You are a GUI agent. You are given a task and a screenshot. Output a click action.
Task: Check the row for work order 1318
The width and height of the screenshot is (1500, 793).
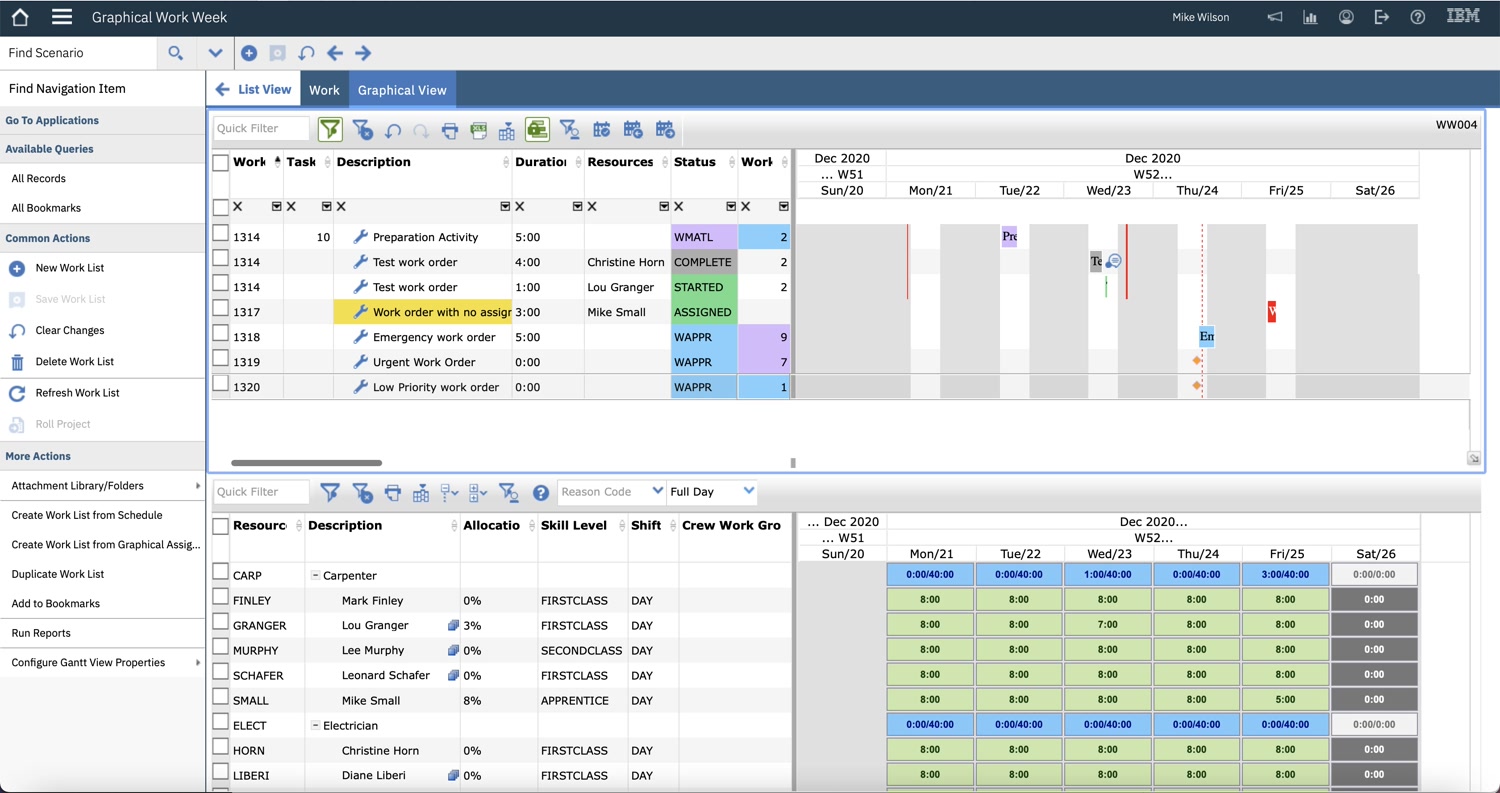pos(221,334)
